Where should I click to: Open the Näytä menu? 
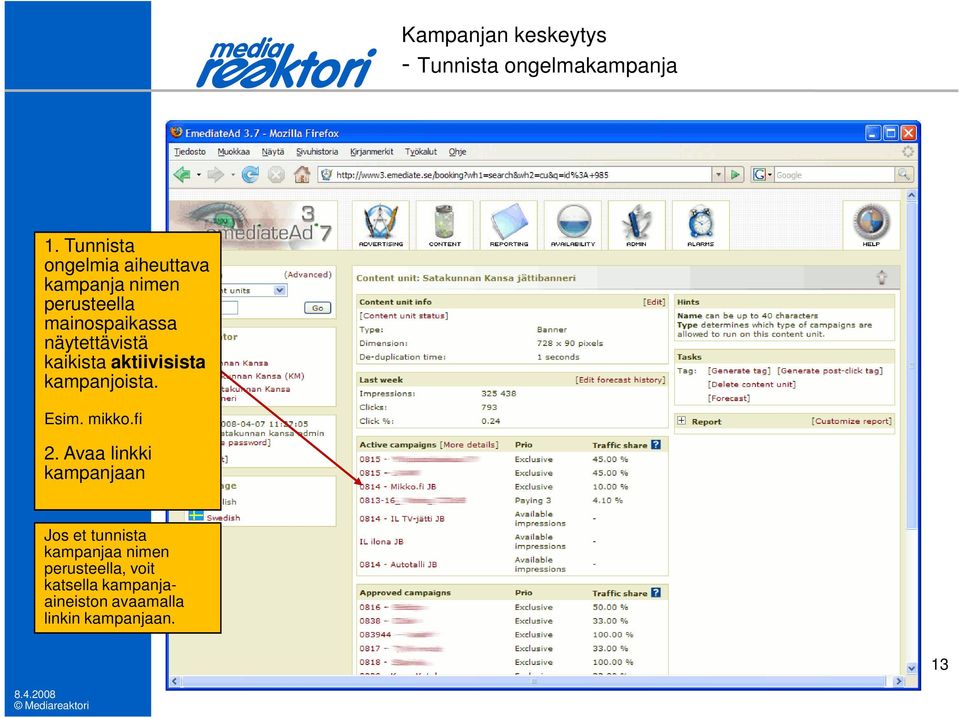(273, 152)
